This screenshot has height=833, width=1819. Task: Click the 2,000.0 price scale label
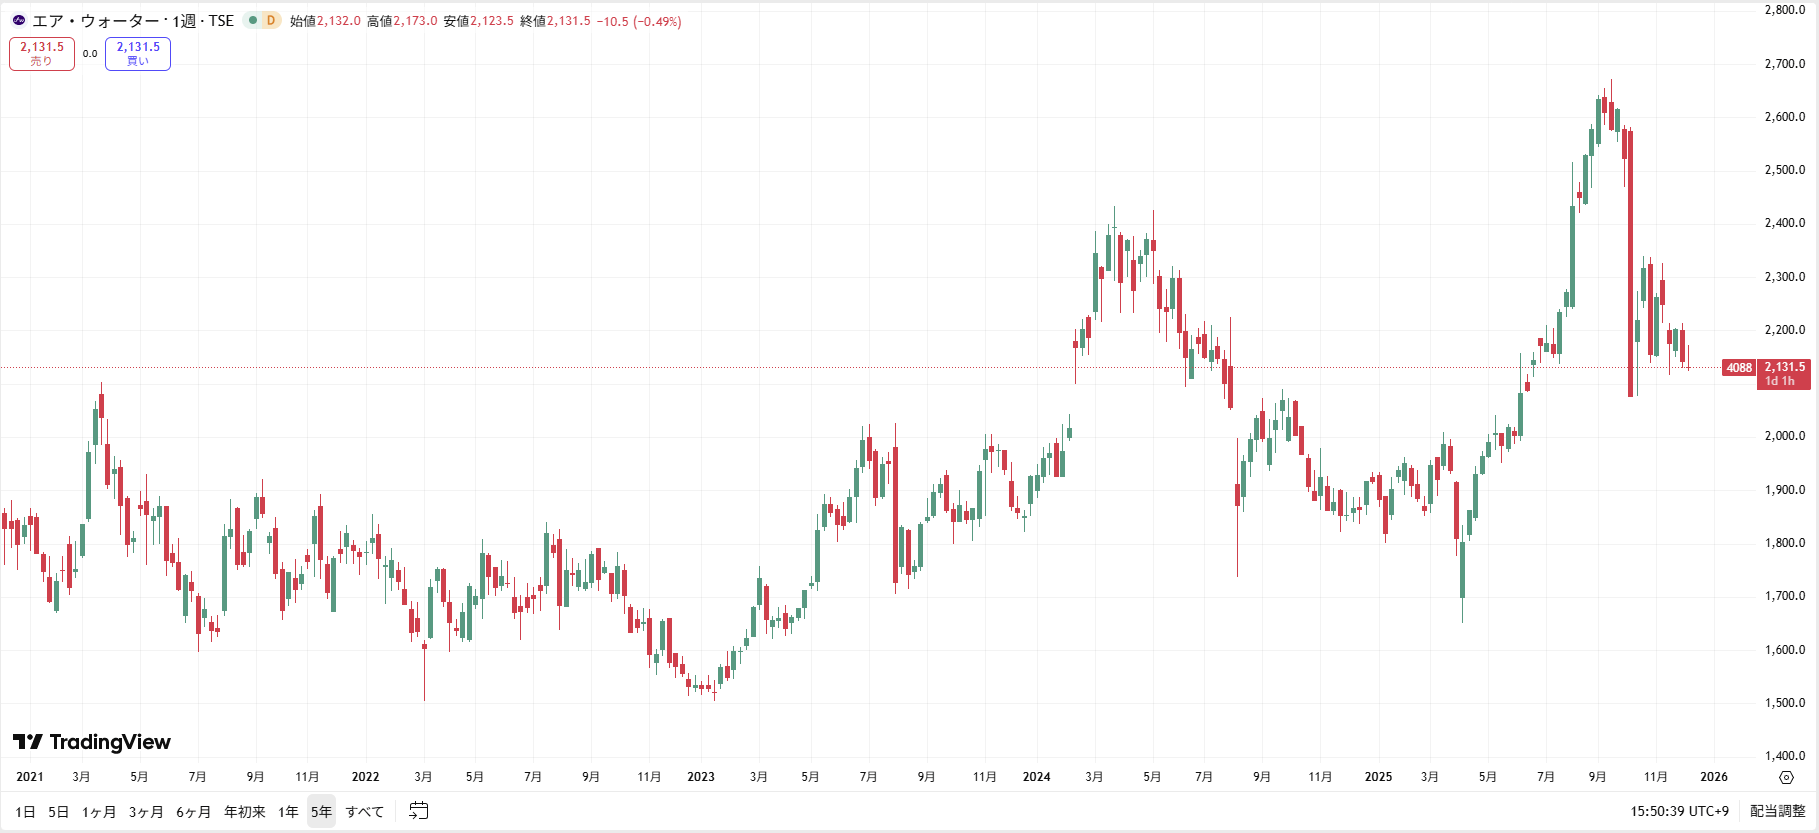click(1784, 436)
